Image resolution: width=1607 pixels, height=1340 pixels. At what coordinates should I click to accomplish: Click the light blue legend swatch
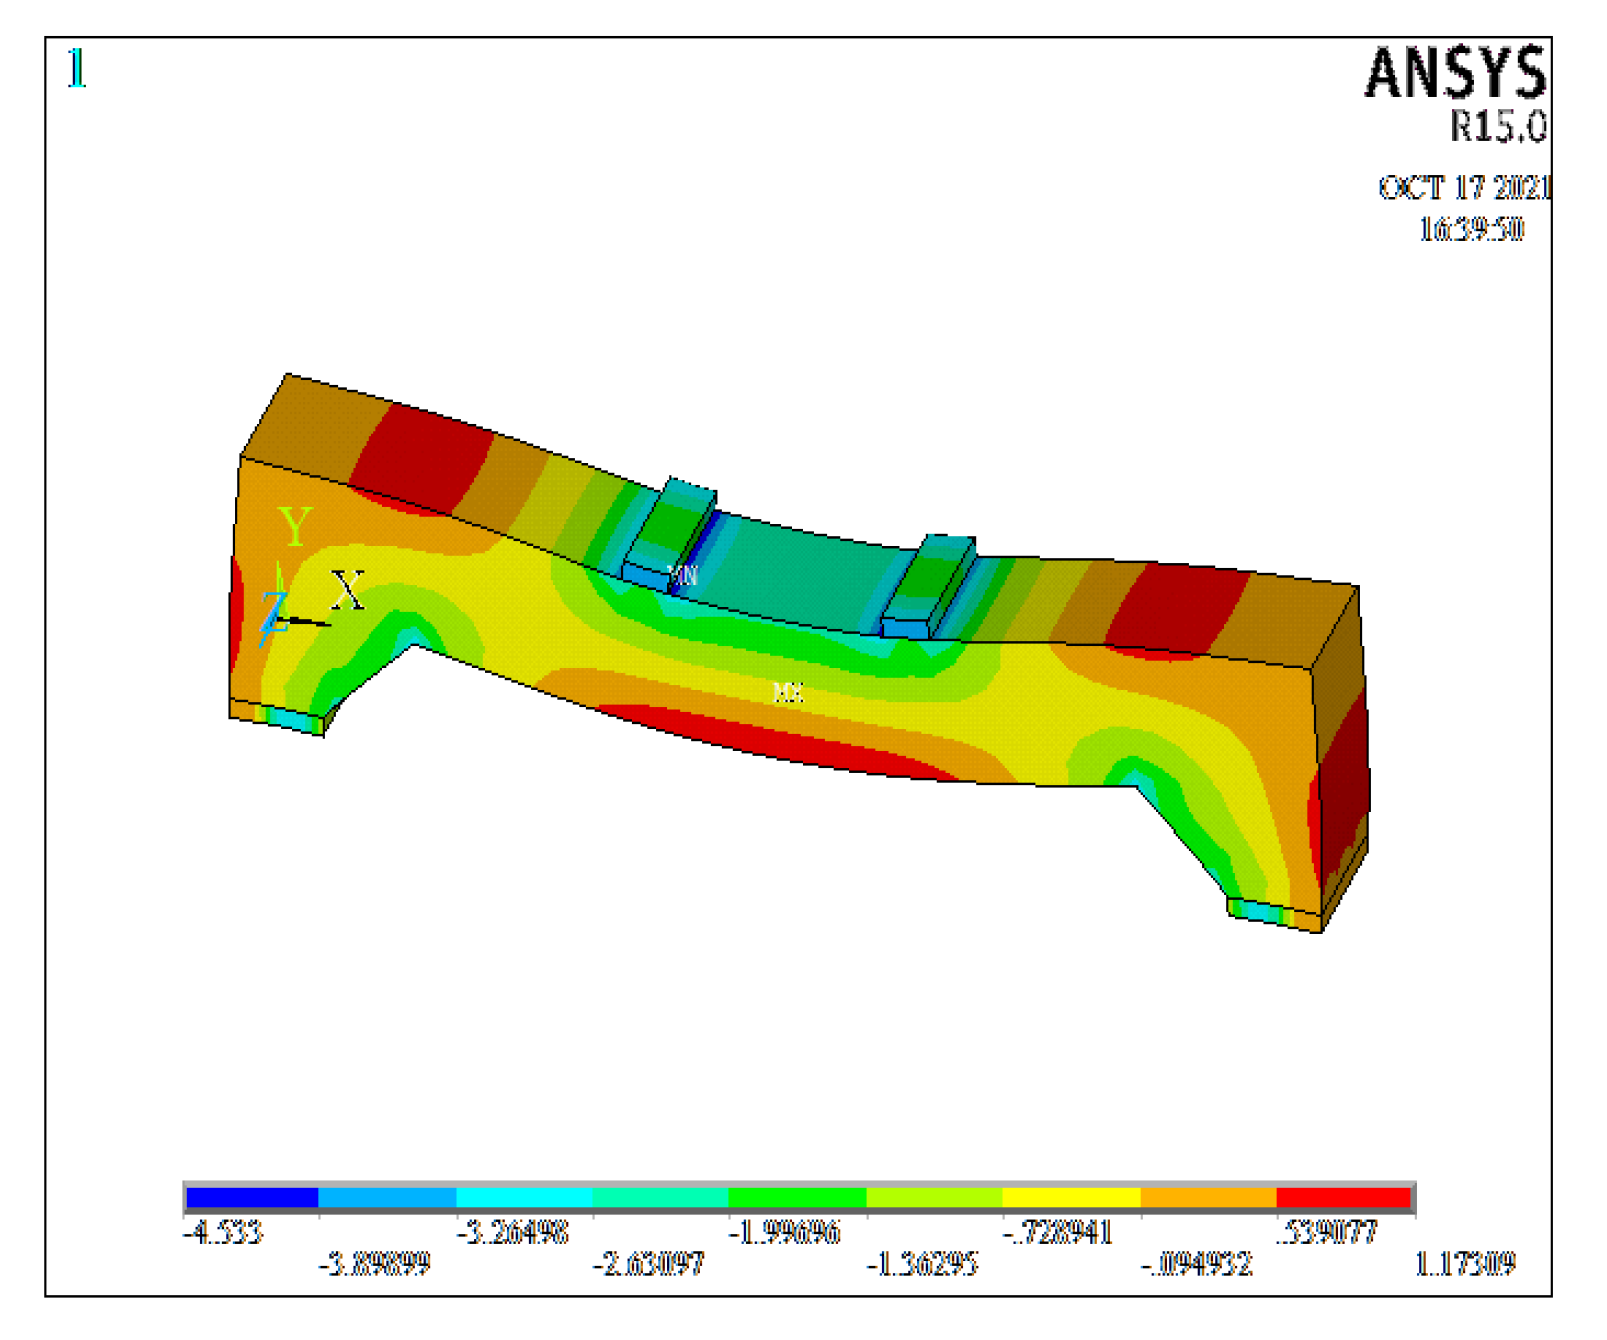[x=387, y=1197]
